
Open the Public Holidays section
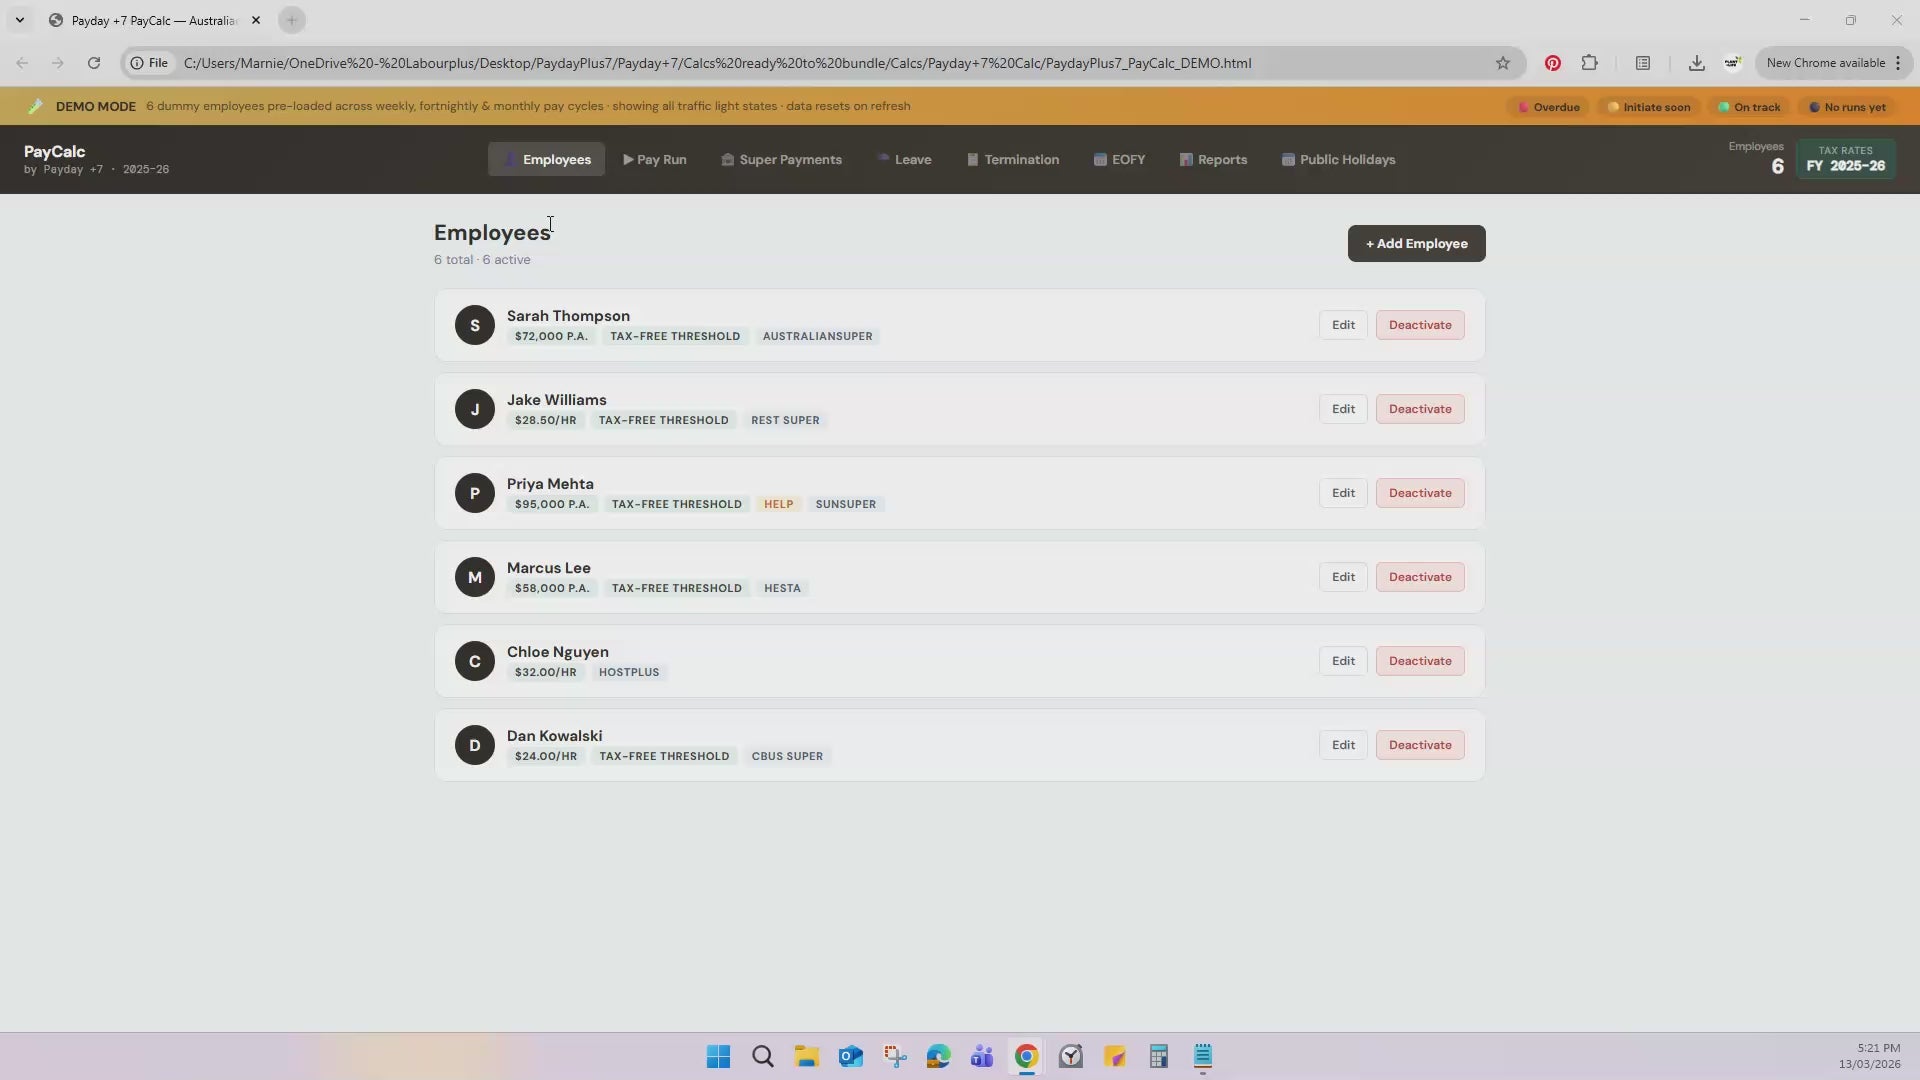(x=1338, y=159)
